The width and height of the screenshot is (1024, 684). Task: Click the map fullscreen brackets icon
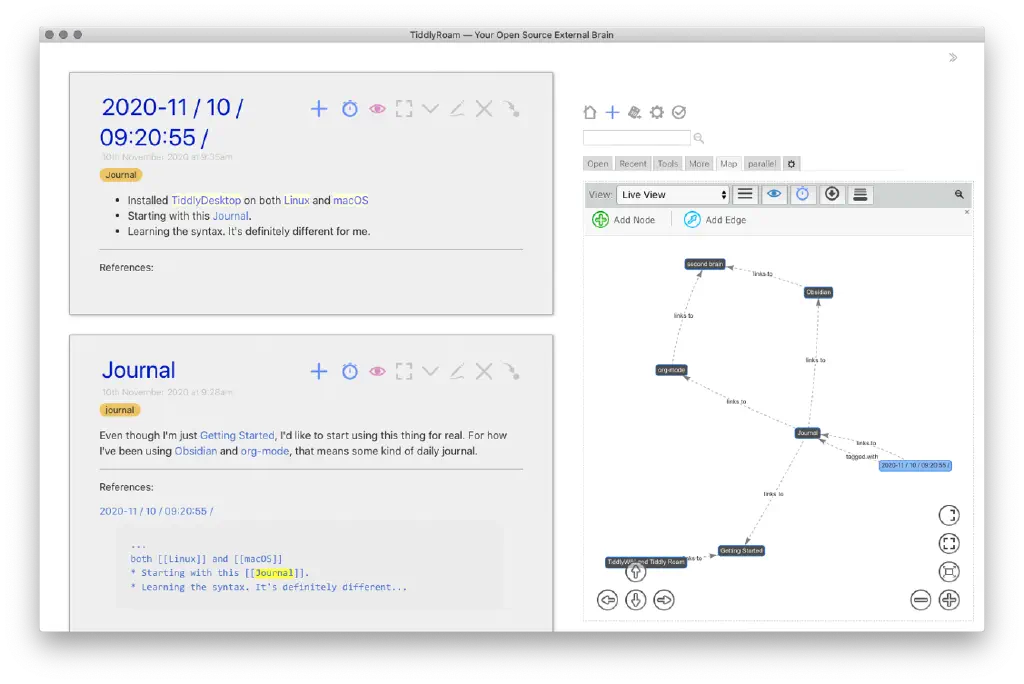pyautogui.click(x=949, y=544)
